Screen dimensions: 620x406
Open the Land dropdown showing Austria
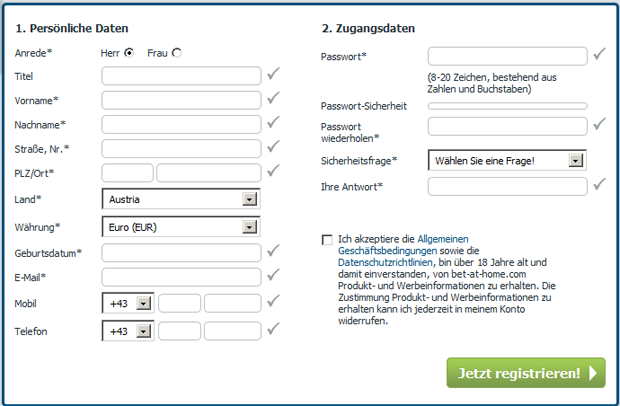[181, 199]
